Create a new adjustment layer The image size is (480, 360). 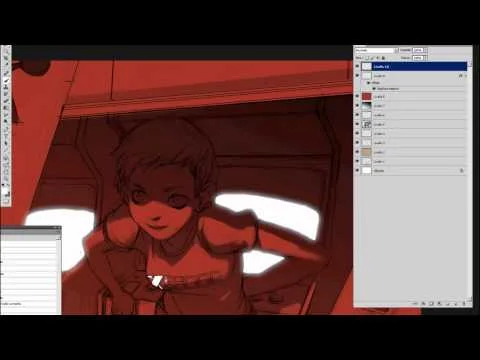(439, 303)
